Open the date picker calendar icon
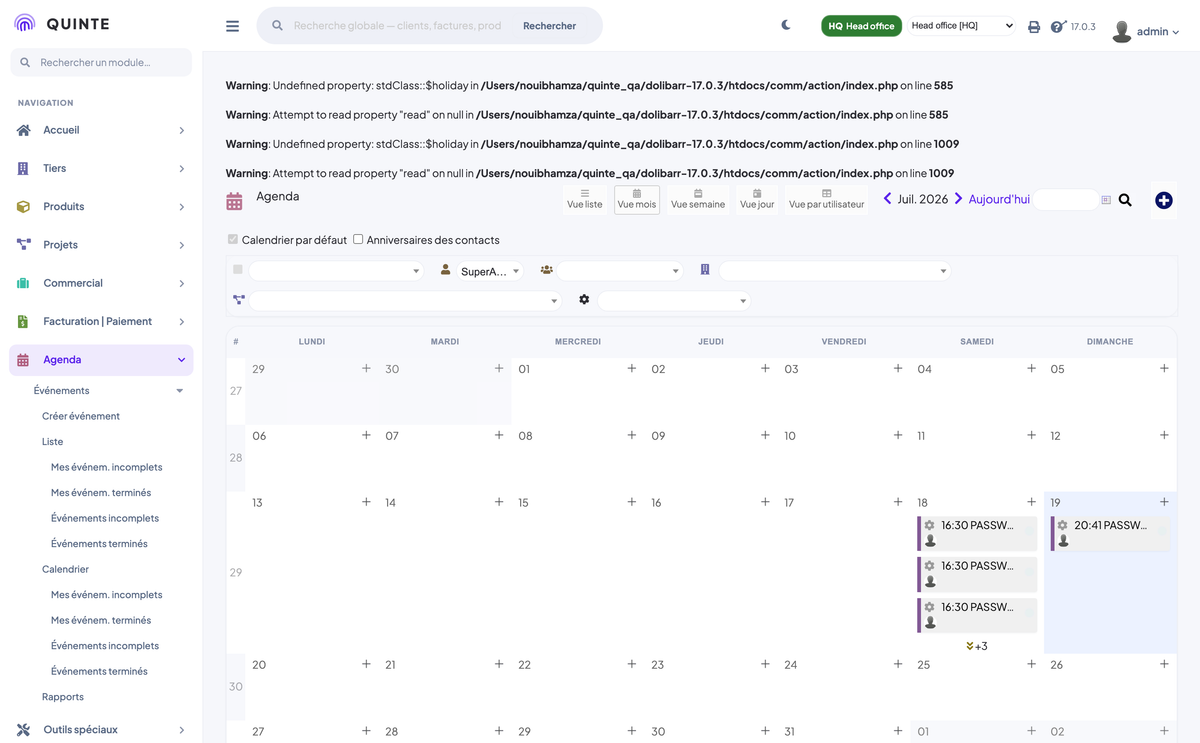Viewport: 1200px width, 743px height. [x=1106, y=200]
